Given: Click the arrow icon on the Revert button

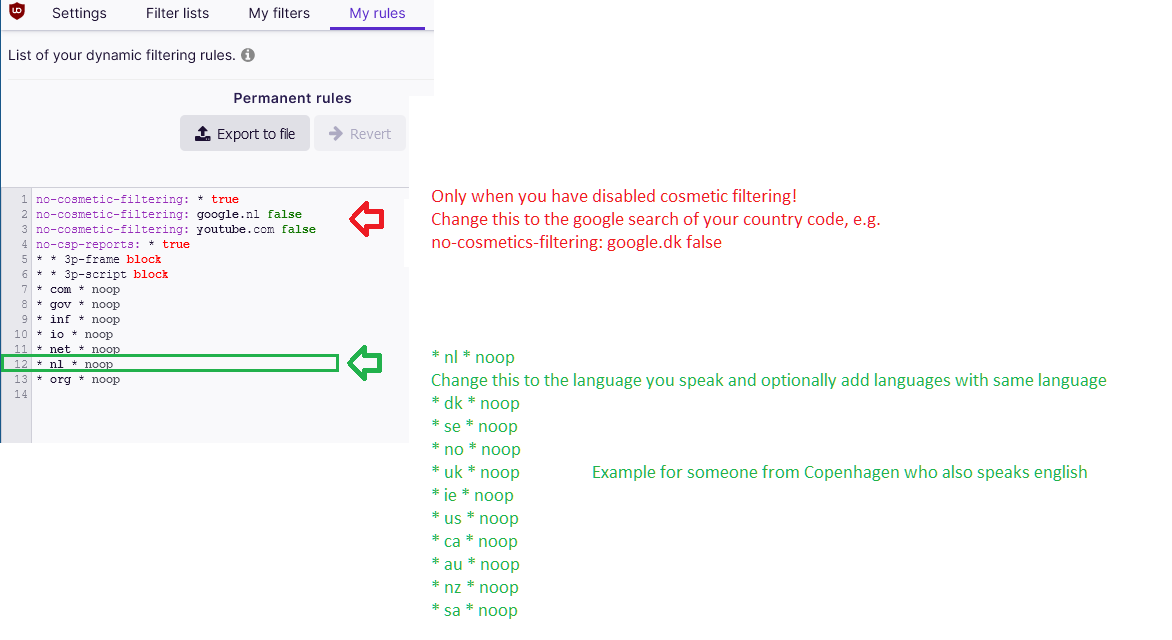Looking at the screenshot, I should tap(336, 134).
